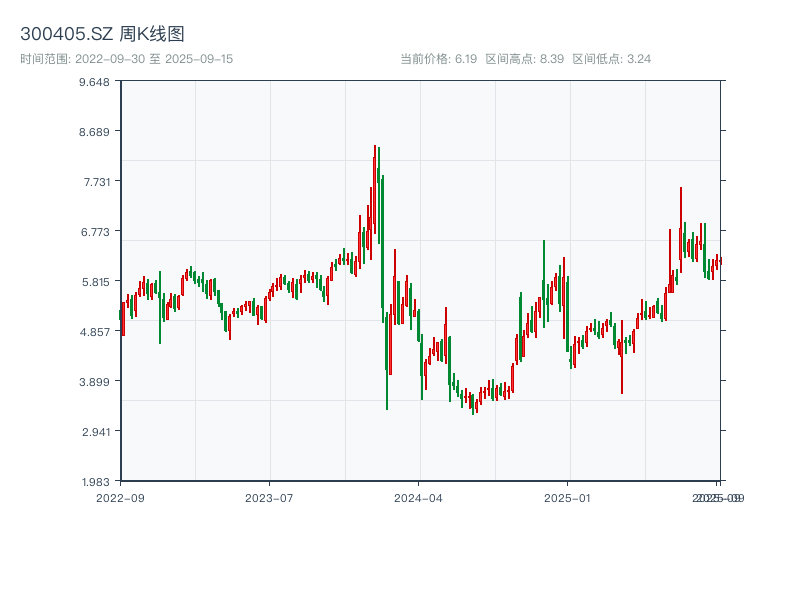This screenshot has width=800, height=600.
Task: Click x-axis date label 2025-01
Action: pyautogui.click(x=567, y=498)
